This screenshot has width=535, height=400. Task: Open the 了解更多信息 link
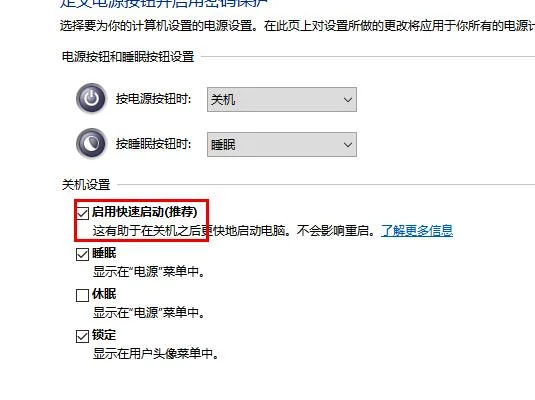point(417,231)
